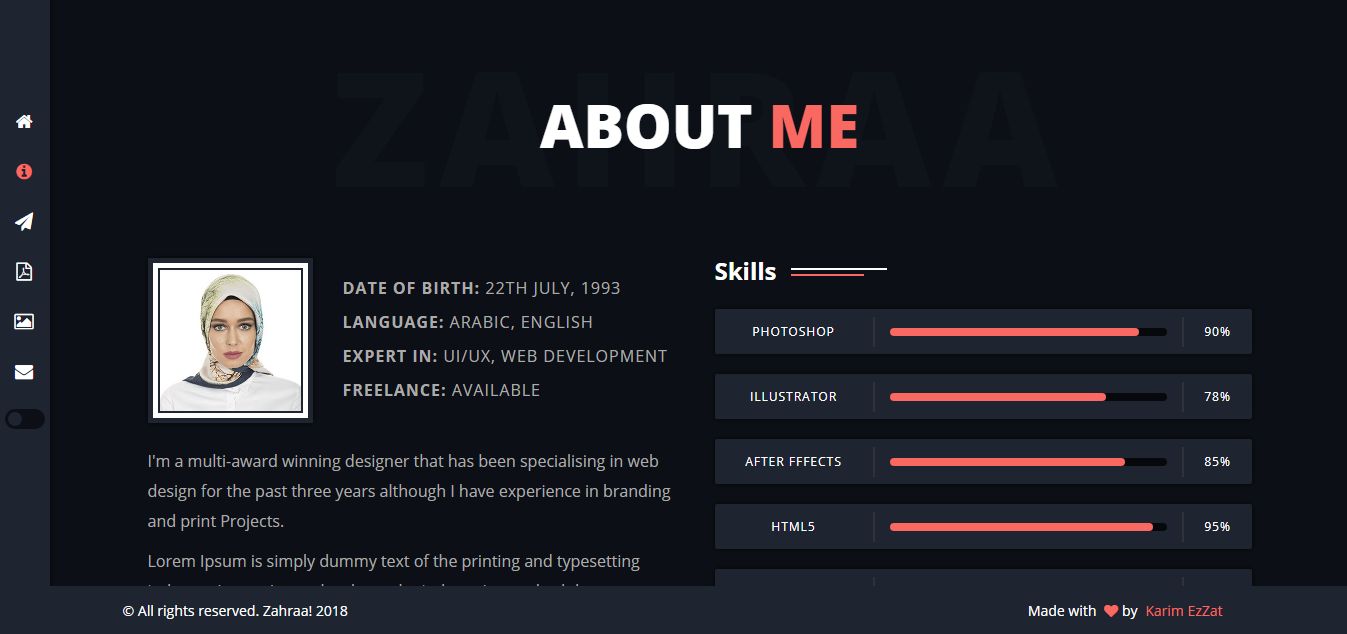Go to the Home section icon
Screen dimensions: 1347x634
24,121
